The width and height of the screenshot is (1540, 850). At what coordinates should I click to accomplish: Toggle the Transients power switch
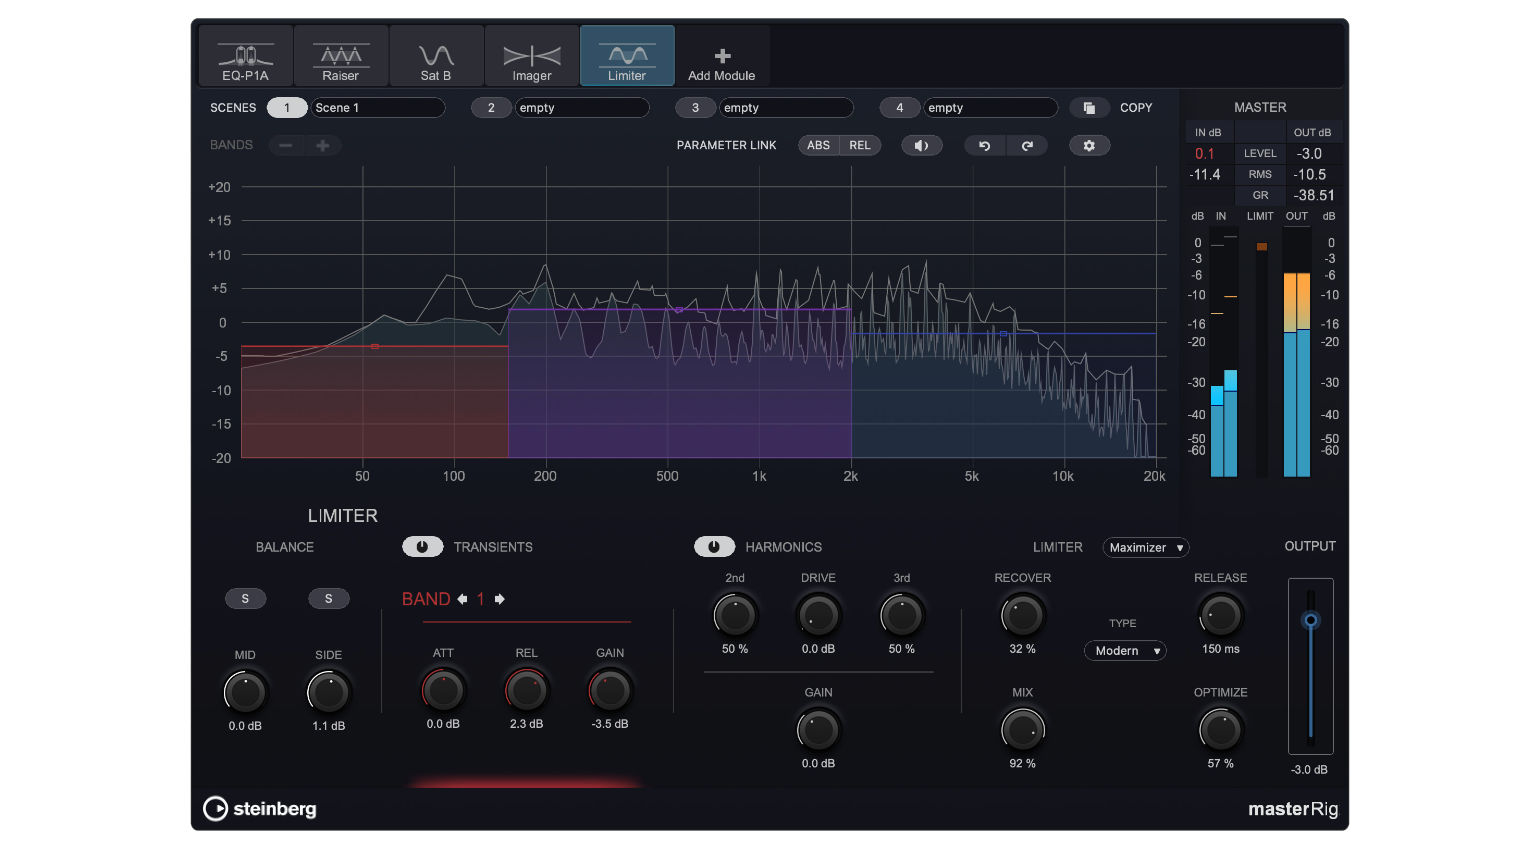[422, 547]
